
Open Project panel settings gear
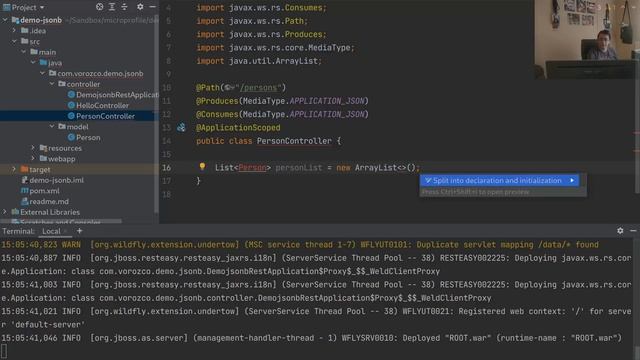140,7
